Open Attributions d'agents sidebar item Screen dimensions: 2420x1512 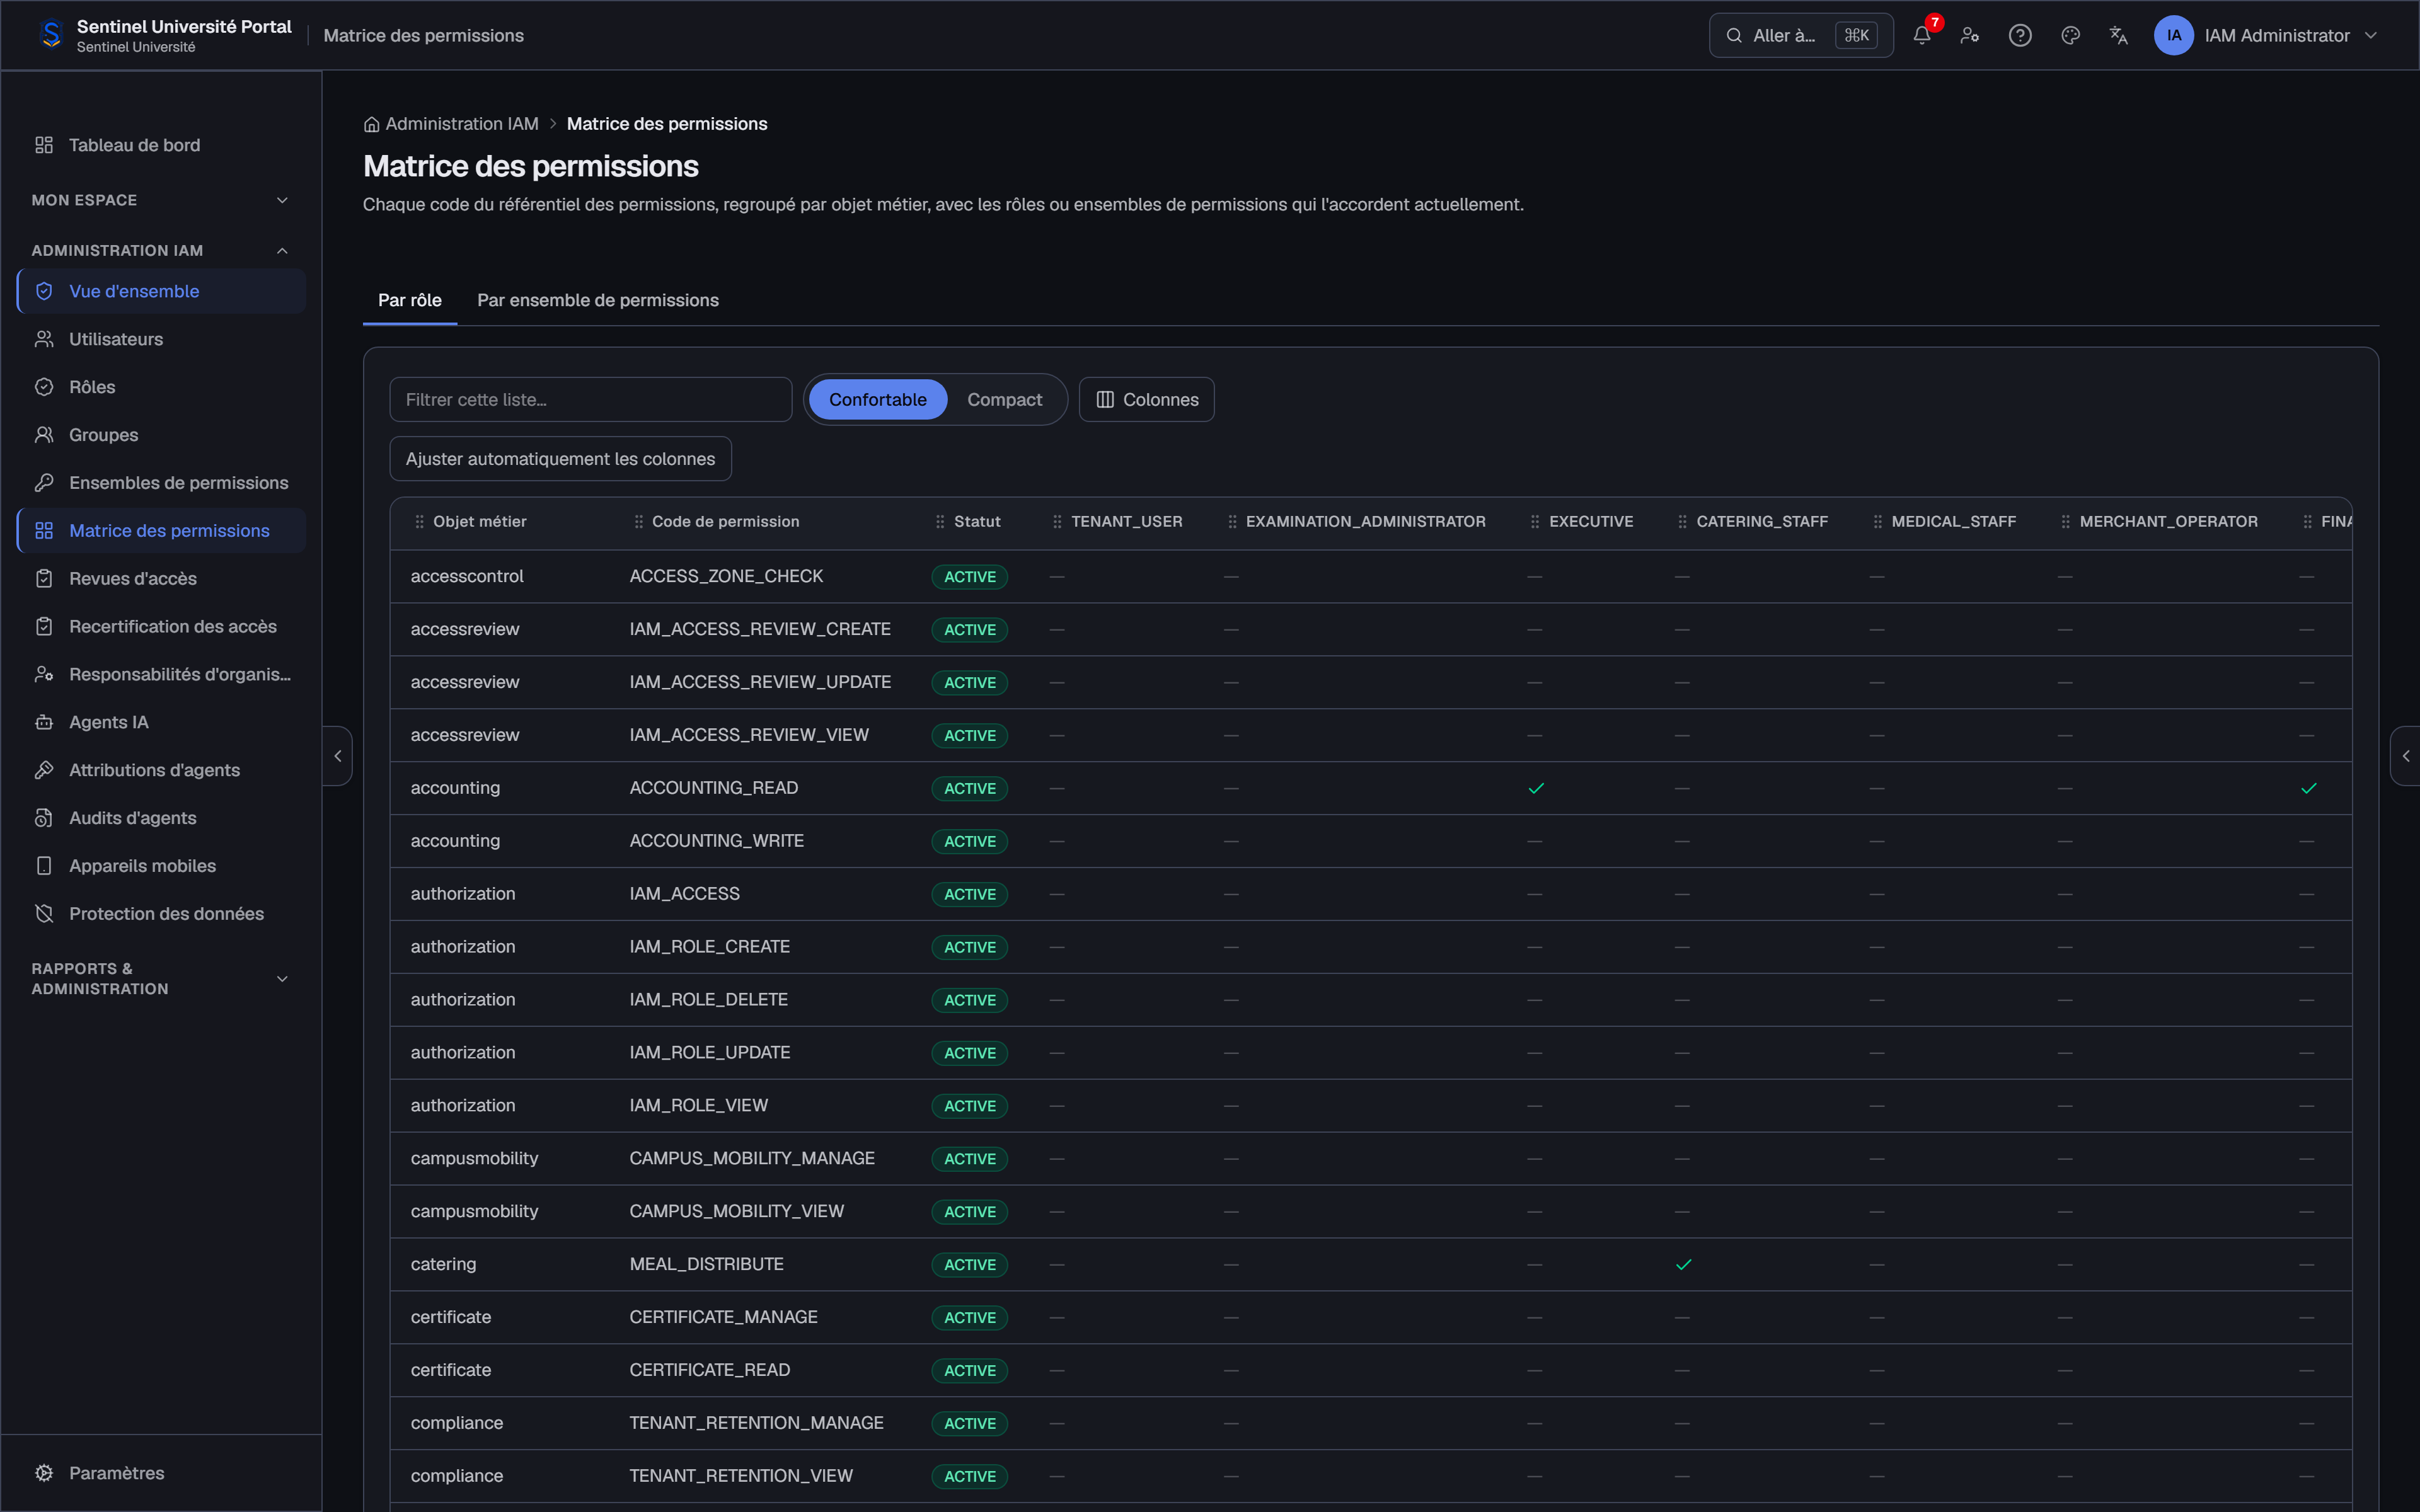[x=161, y=770]
